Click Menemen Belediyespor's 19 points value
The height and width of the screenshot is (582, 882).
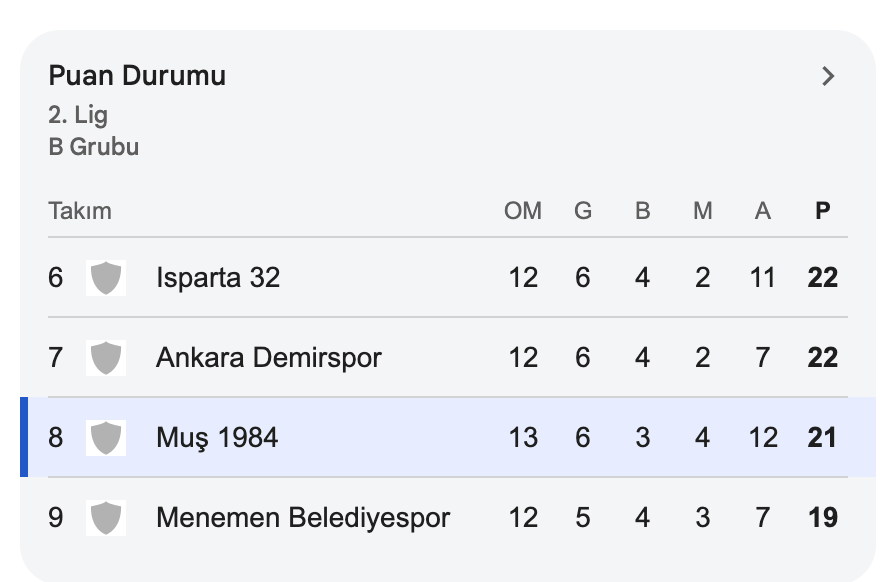coord(822,518)
